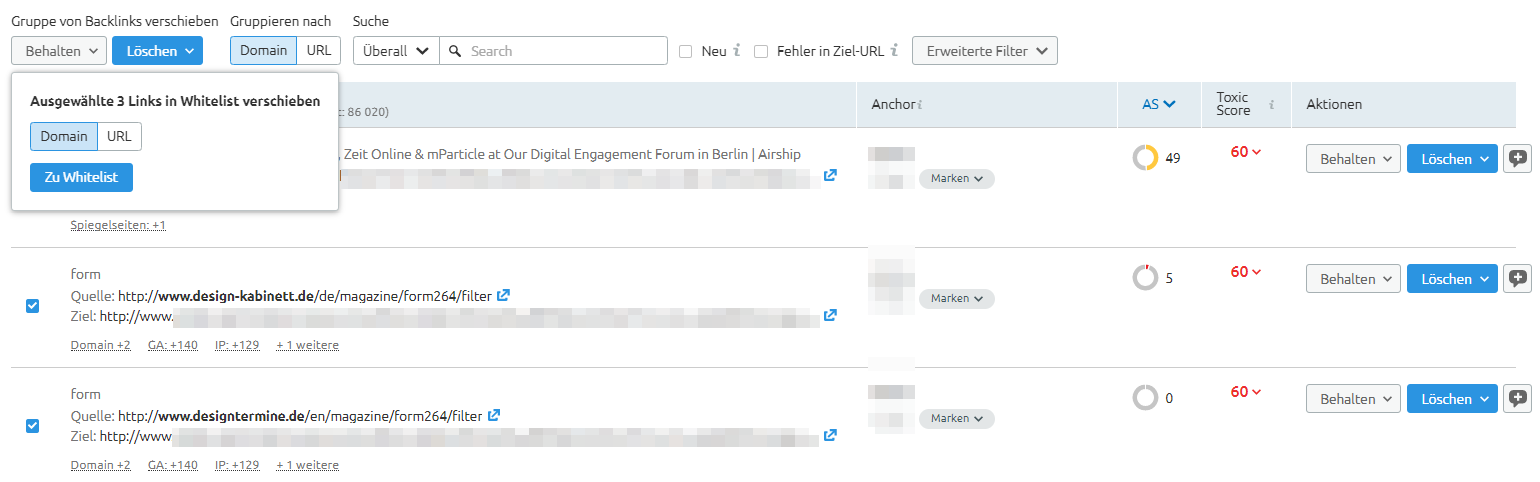Uncheck the designtermine.de row checkbox
Screen dimensions: 1540x482
(32, 426)
